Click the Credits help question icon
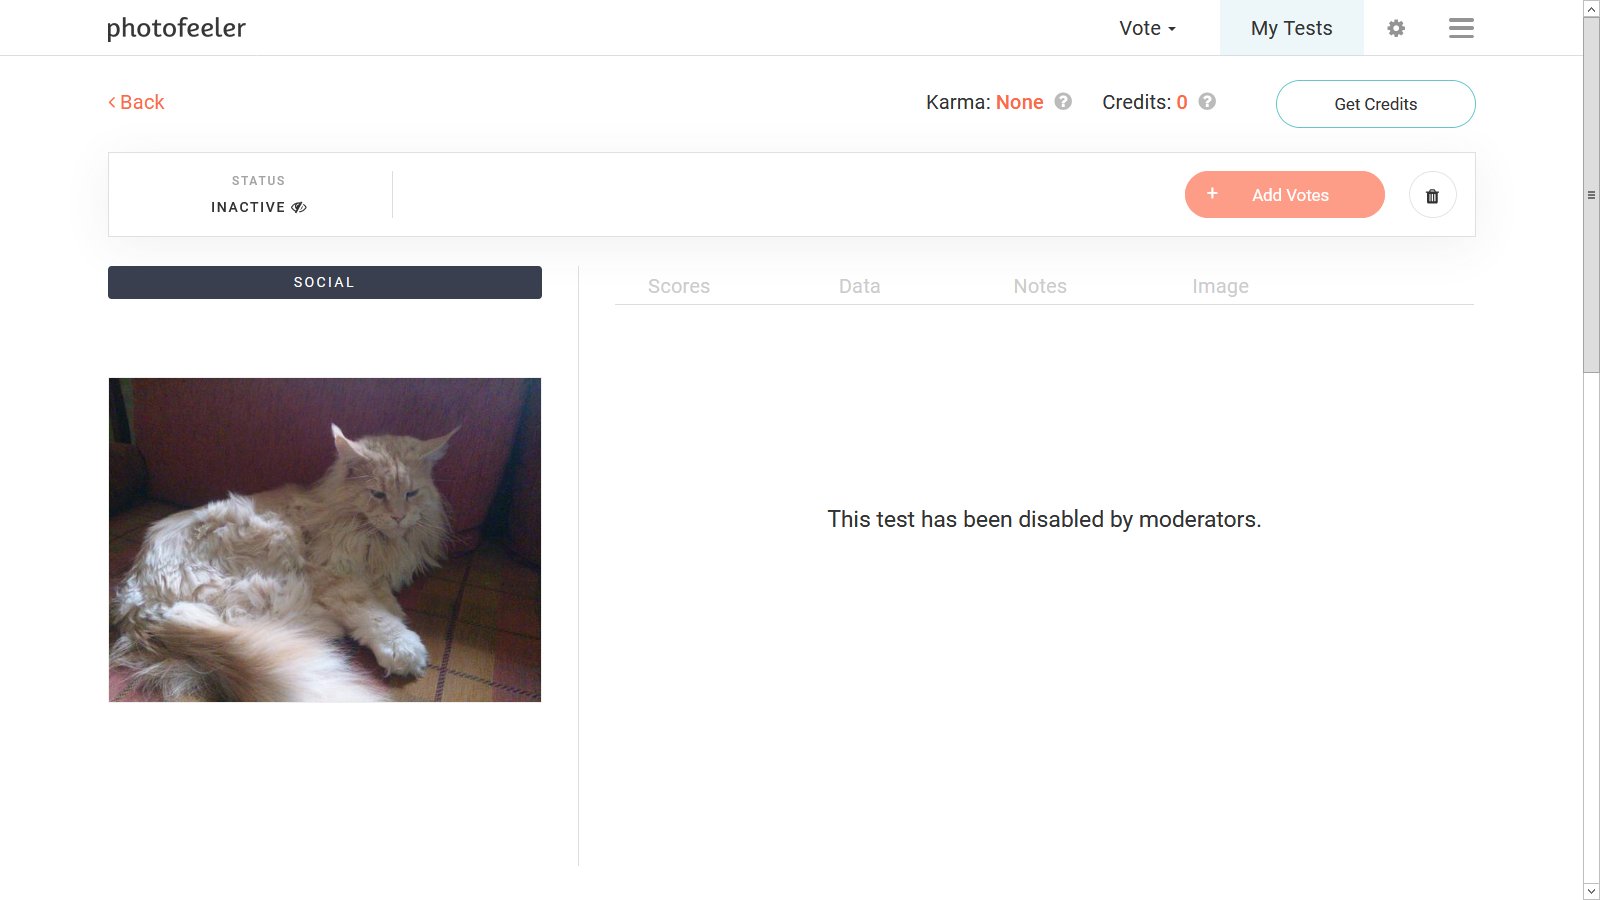1600x900 pixels. [x=1207, y=101]
